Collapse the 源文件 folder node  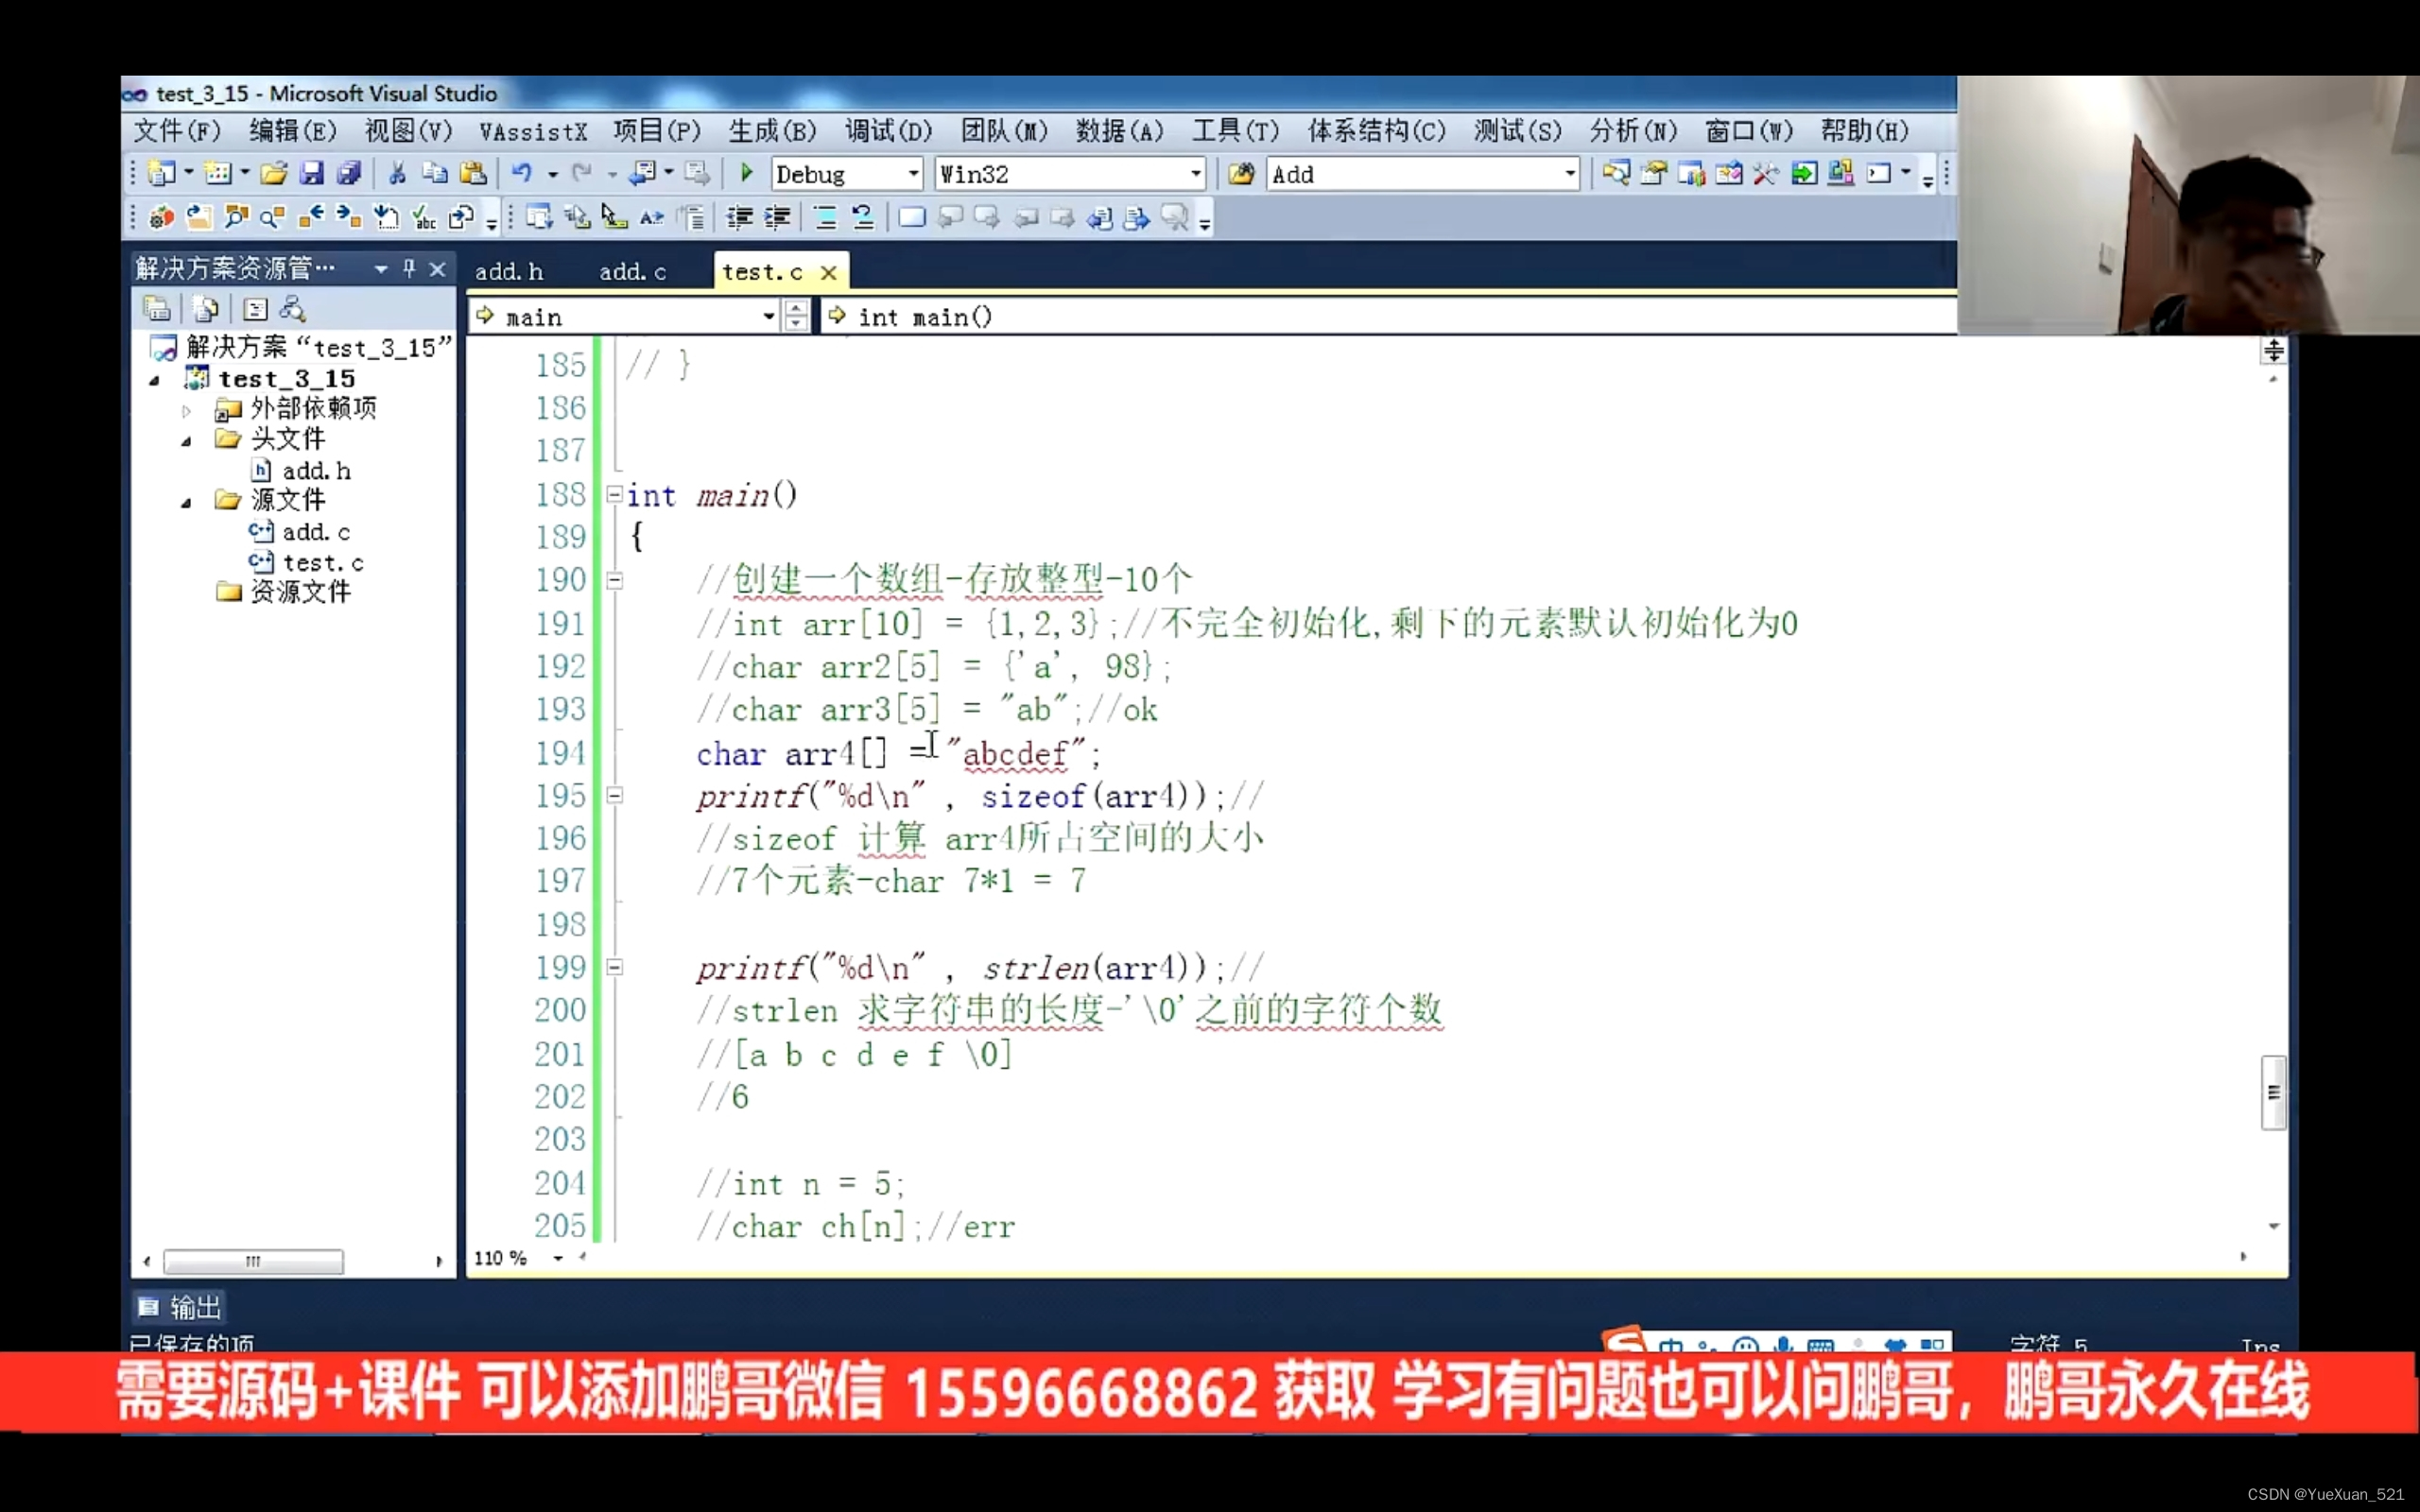click(x=186, y=502)
